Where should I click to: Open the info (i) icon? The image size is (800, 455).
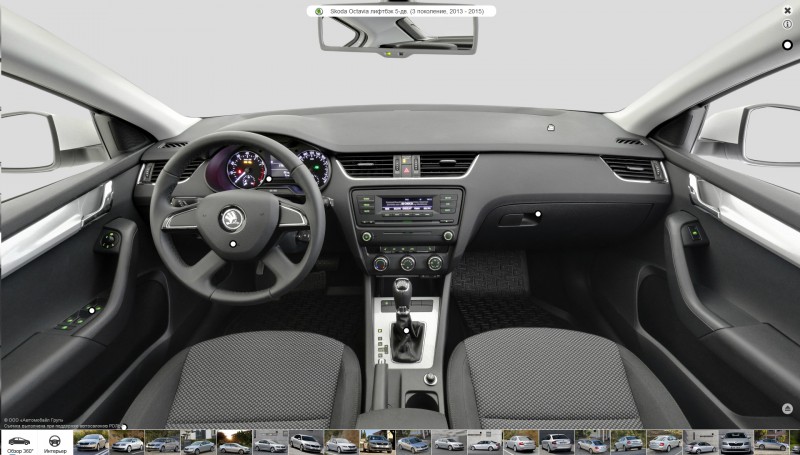[x=787, y=24]
